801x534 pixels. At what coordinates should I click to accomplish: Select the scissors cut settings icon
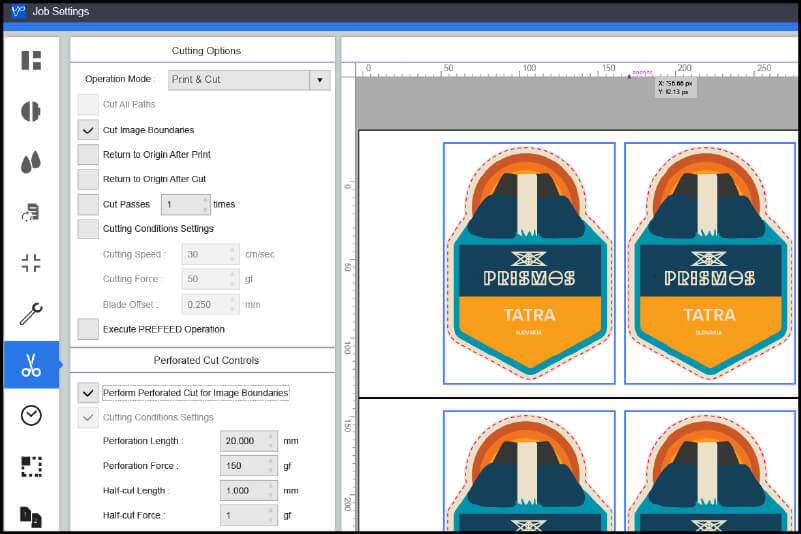[31, 366]
